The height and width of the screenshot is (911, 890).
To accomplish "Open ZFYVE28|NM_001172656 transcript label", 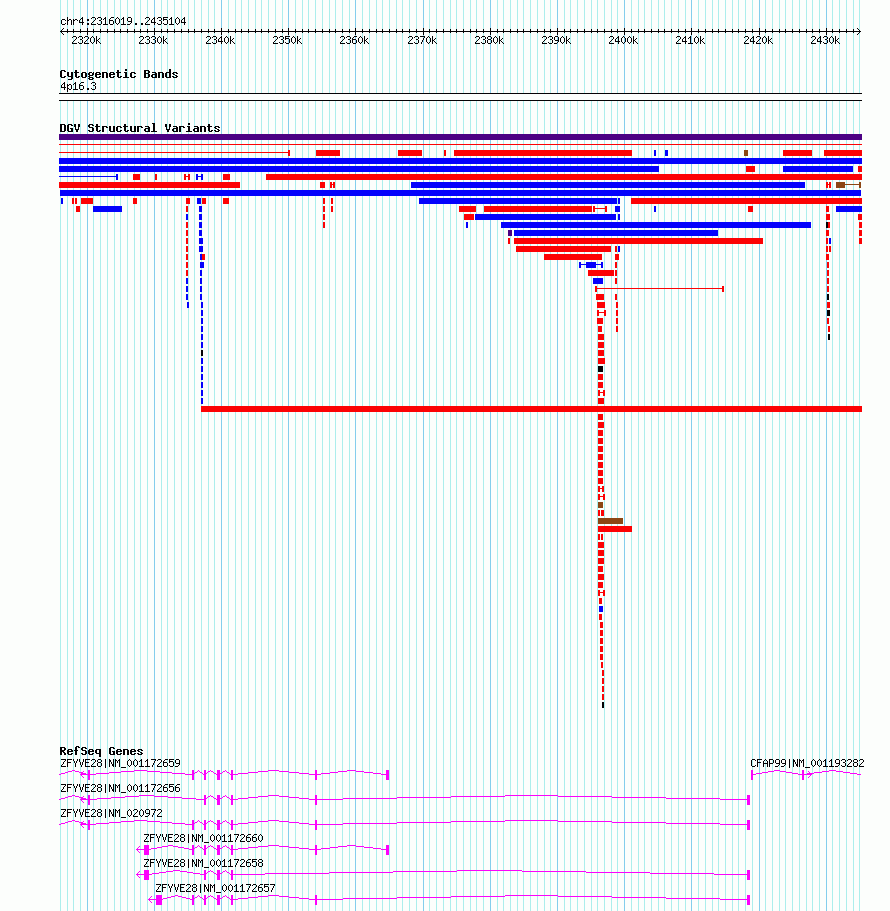I will click(x=120, y=788).
